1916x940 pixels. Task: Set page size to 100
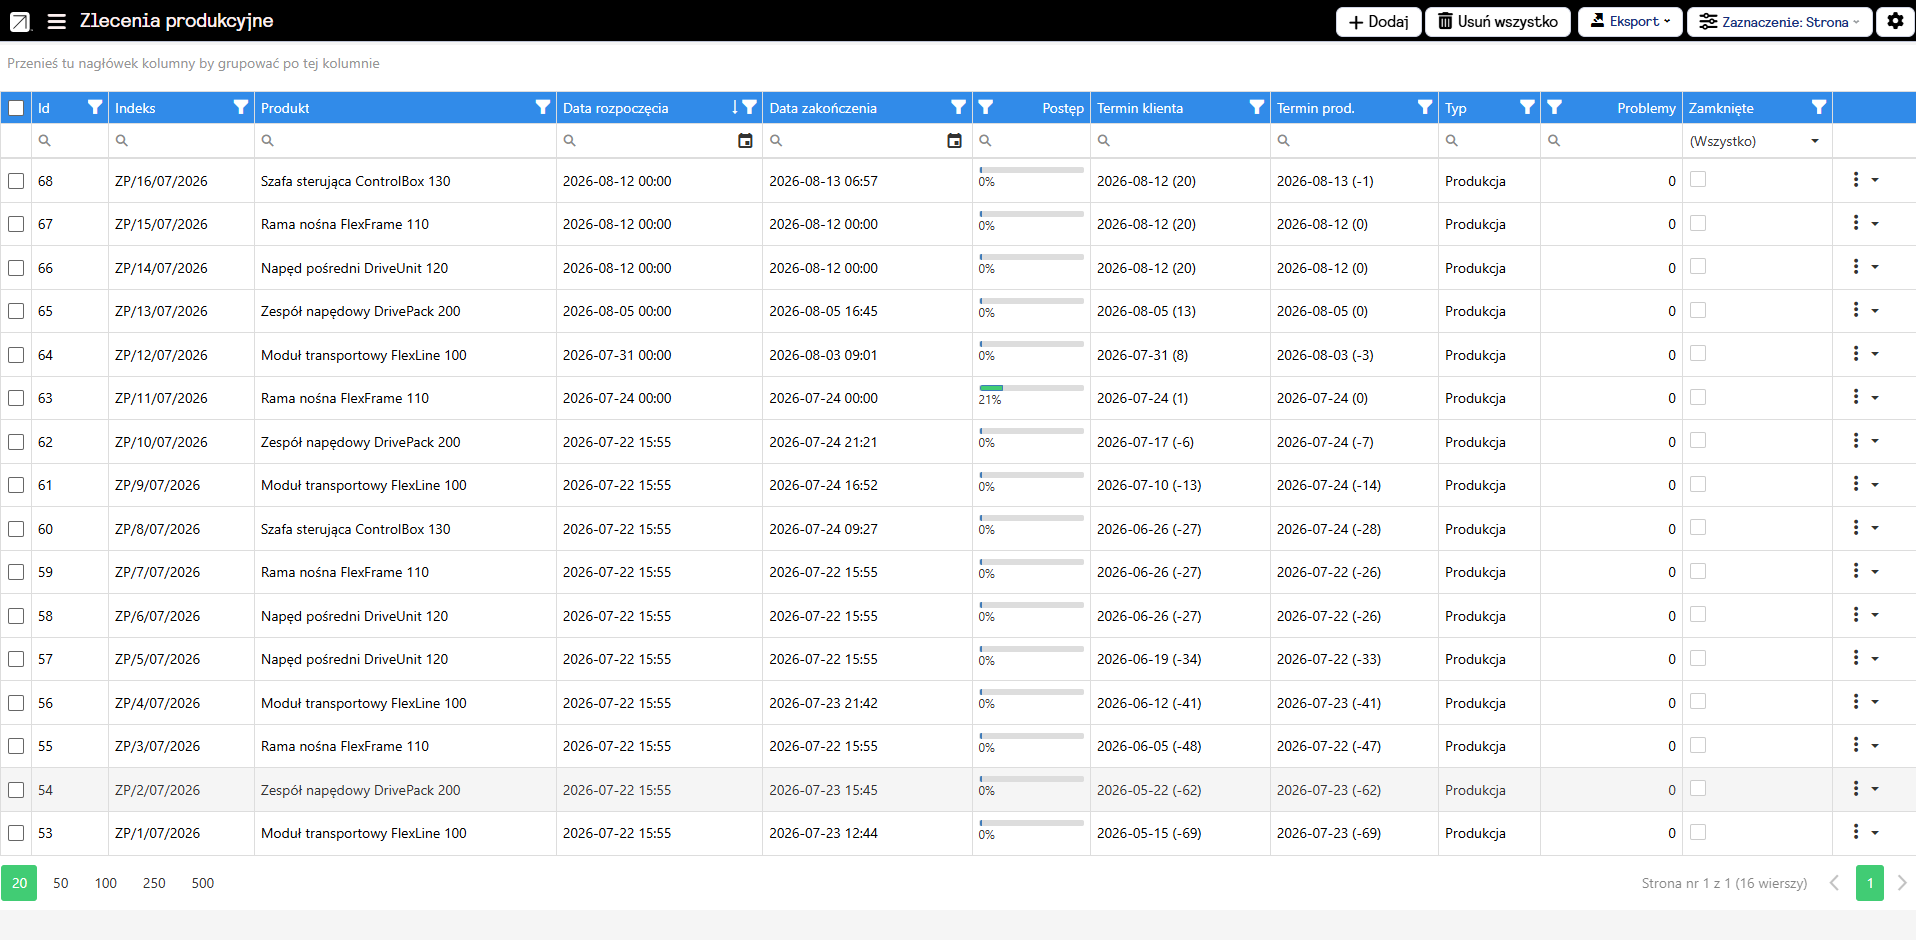tap(106, 883)
